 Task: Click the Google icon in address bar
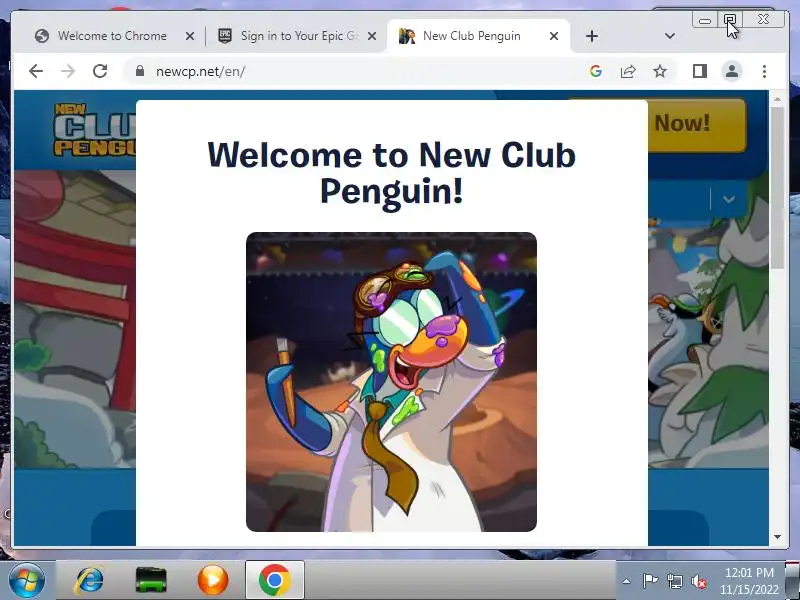(x=595, y=71)
